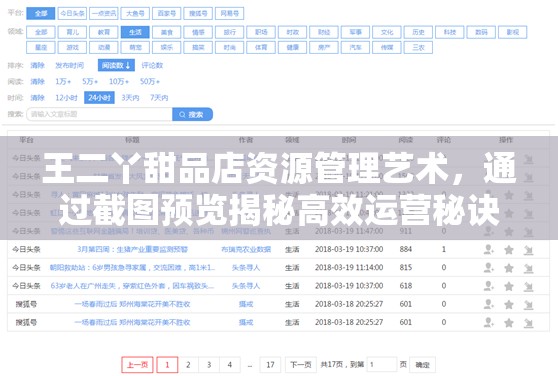Choose the 游戏 domain filter
This screenshot has width=558, height=376.
pyautogui.click(x=72, y=47)
